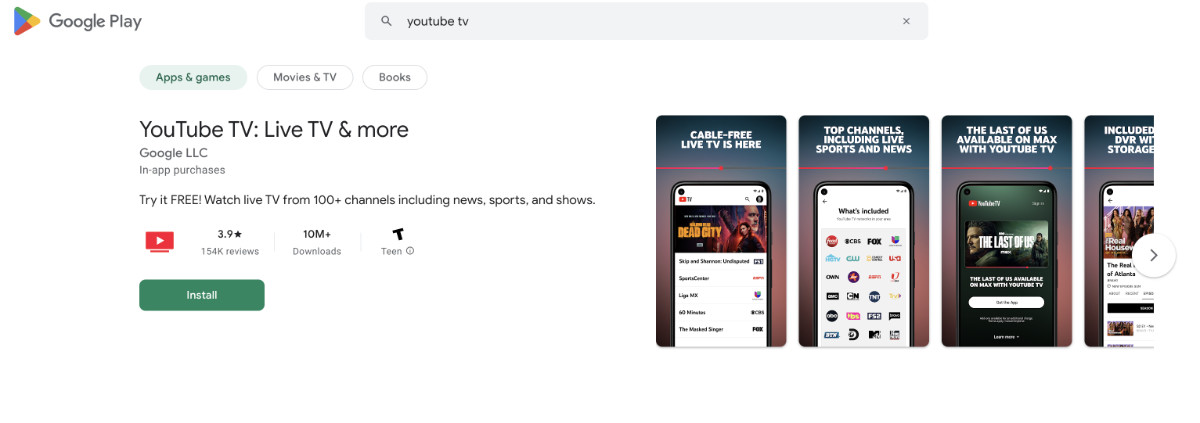Open the 'Top channels' screenshot
This screenshot has width=1200, height=423.
coord(864,231)
